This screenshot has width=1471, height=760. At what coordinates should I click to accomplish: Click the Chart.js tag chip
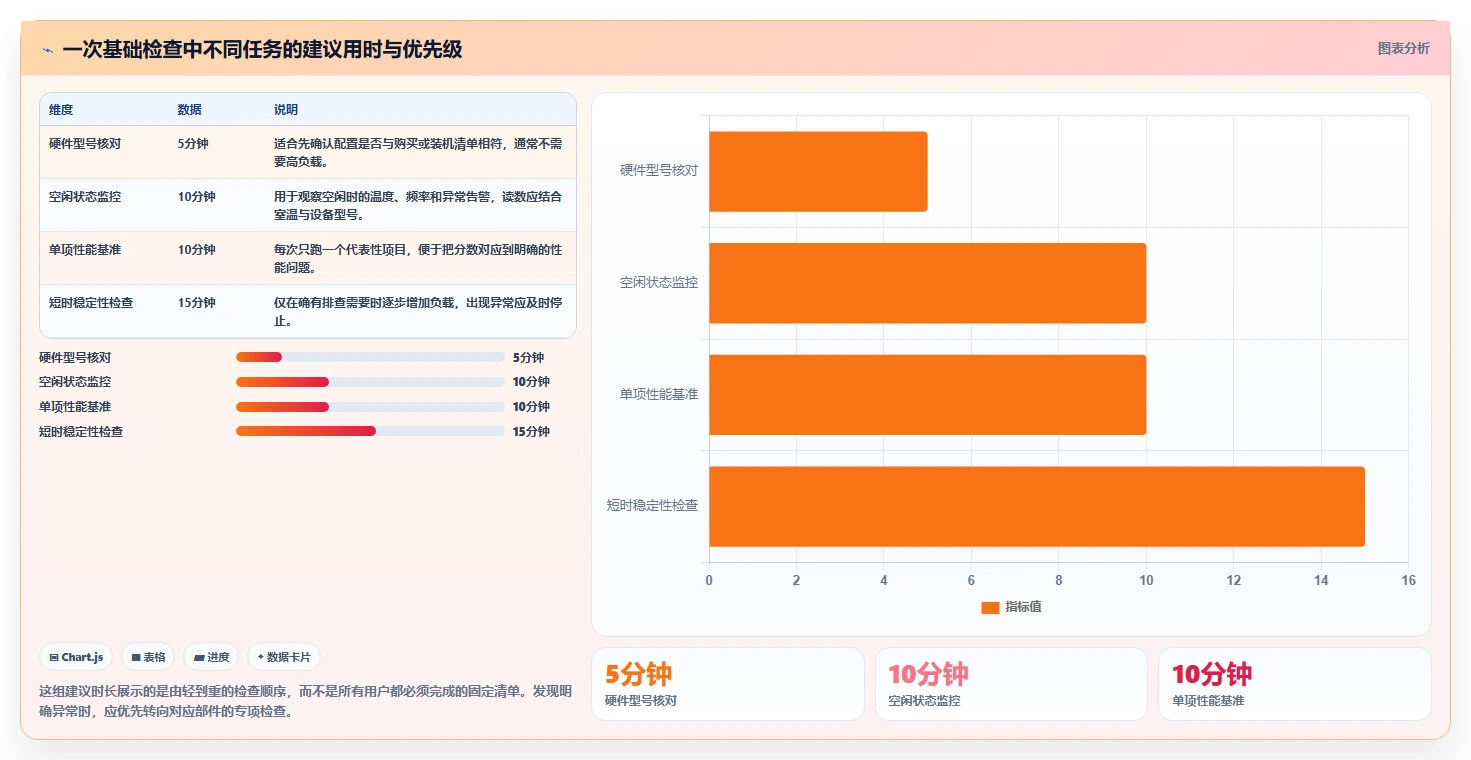tap(76, 657)
